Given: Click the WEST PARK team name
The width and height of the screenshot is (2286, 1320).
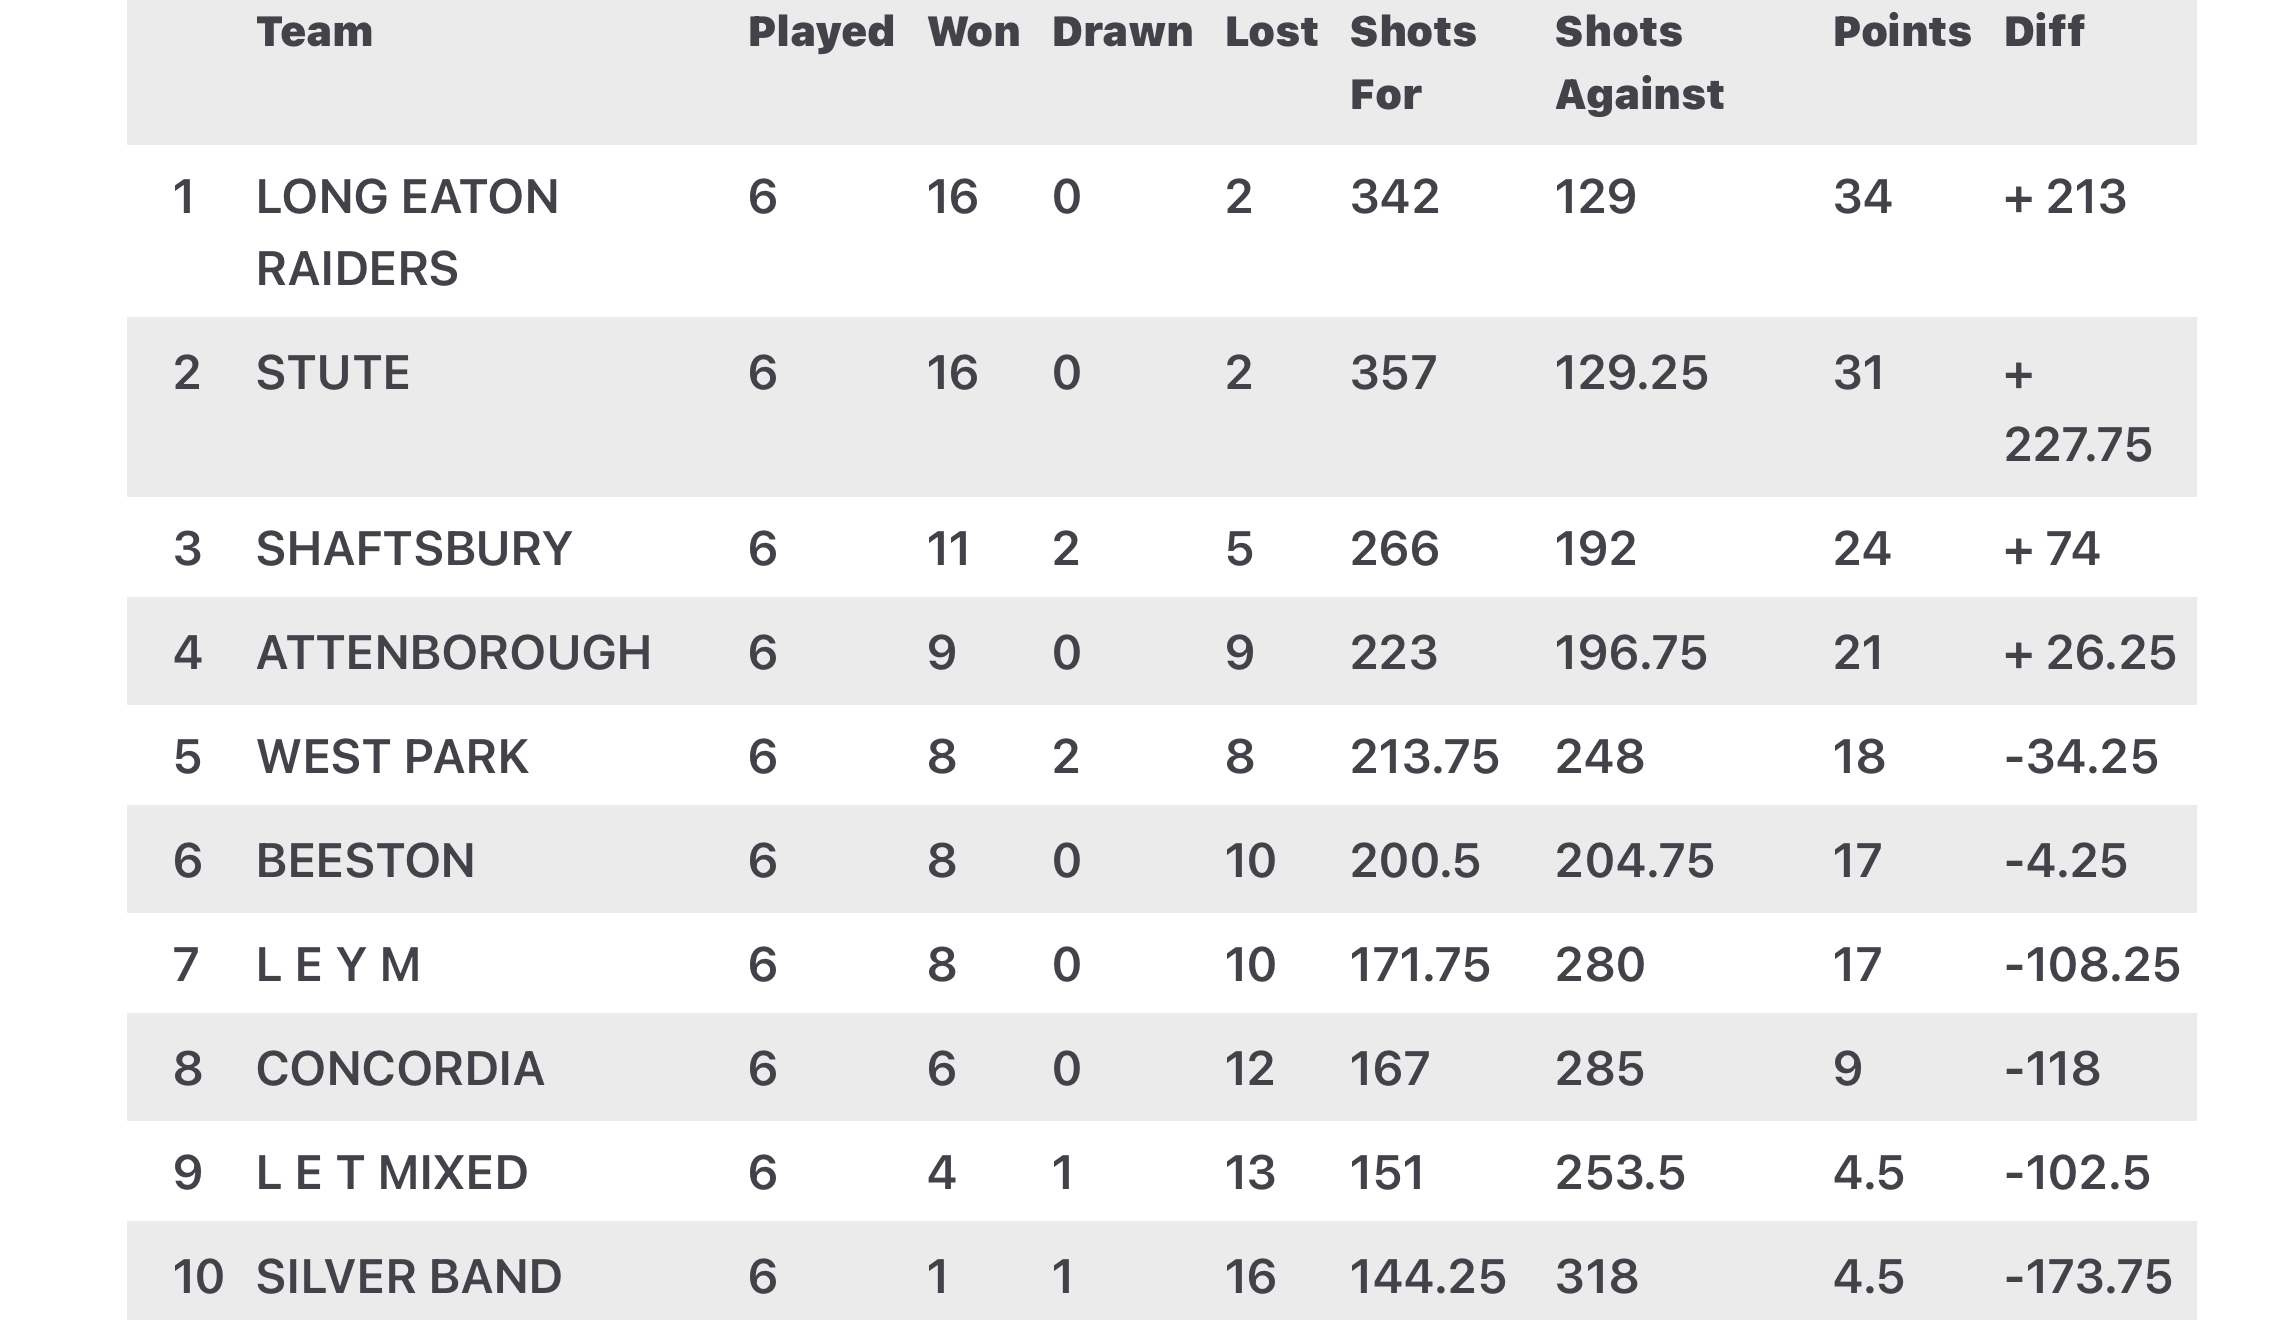Looking at the screenshot, I should tap(391, 757).
